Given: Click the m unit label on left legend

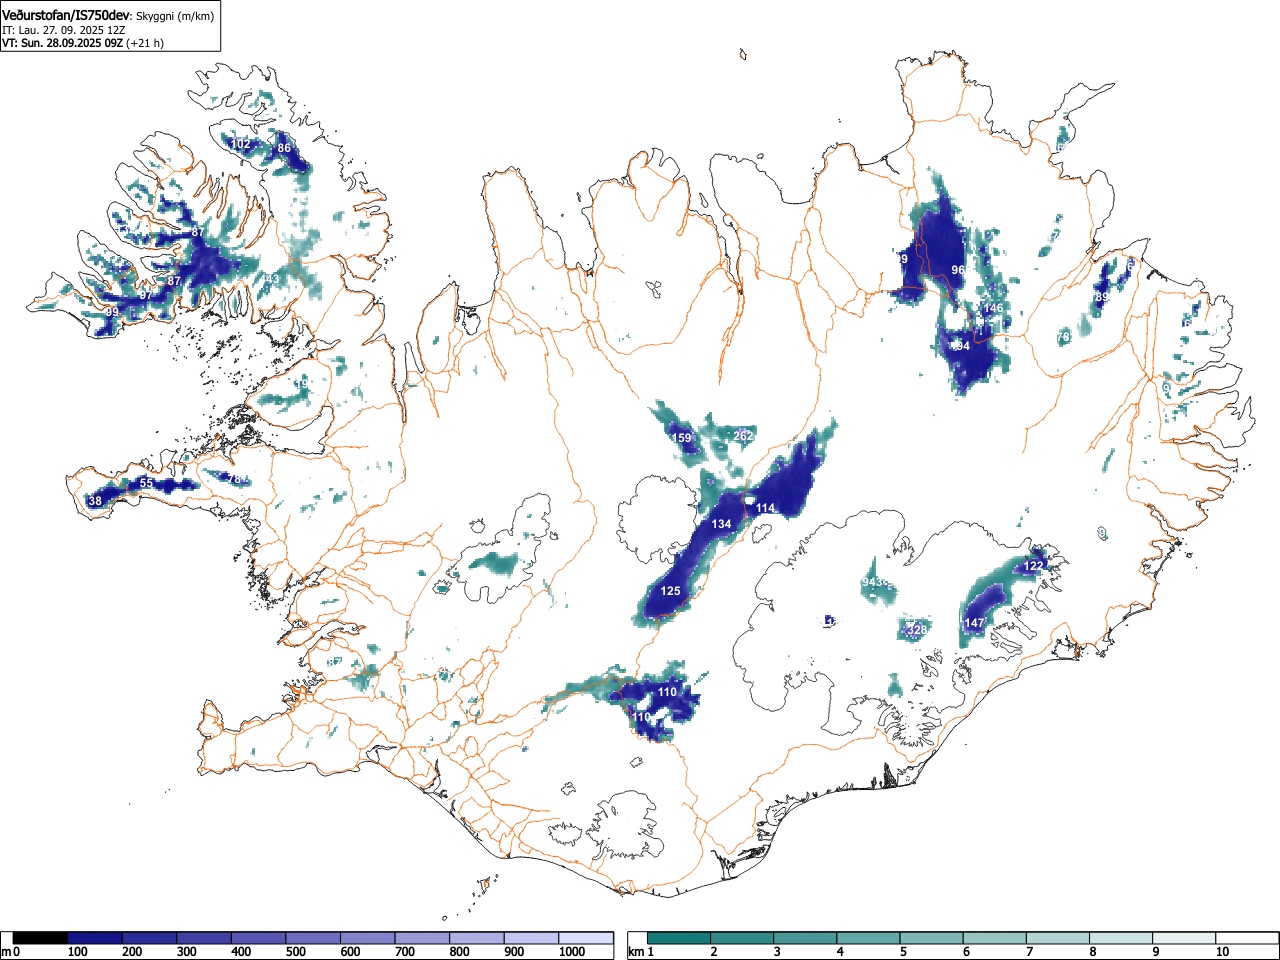Looking at the screenshot, I should (6, 952).
